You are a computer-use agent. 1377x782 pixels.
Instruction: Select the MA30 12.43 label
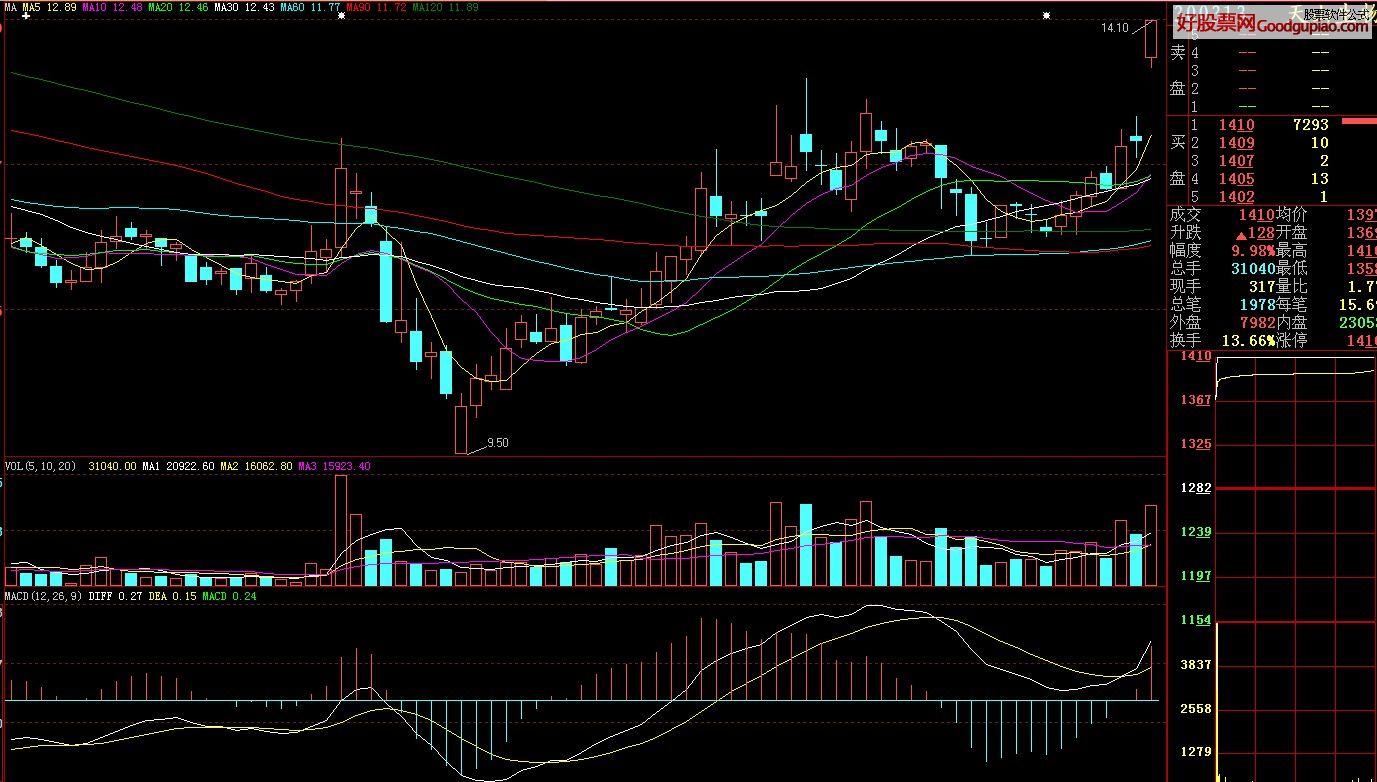pyautogui.click(x=244, y=7)
